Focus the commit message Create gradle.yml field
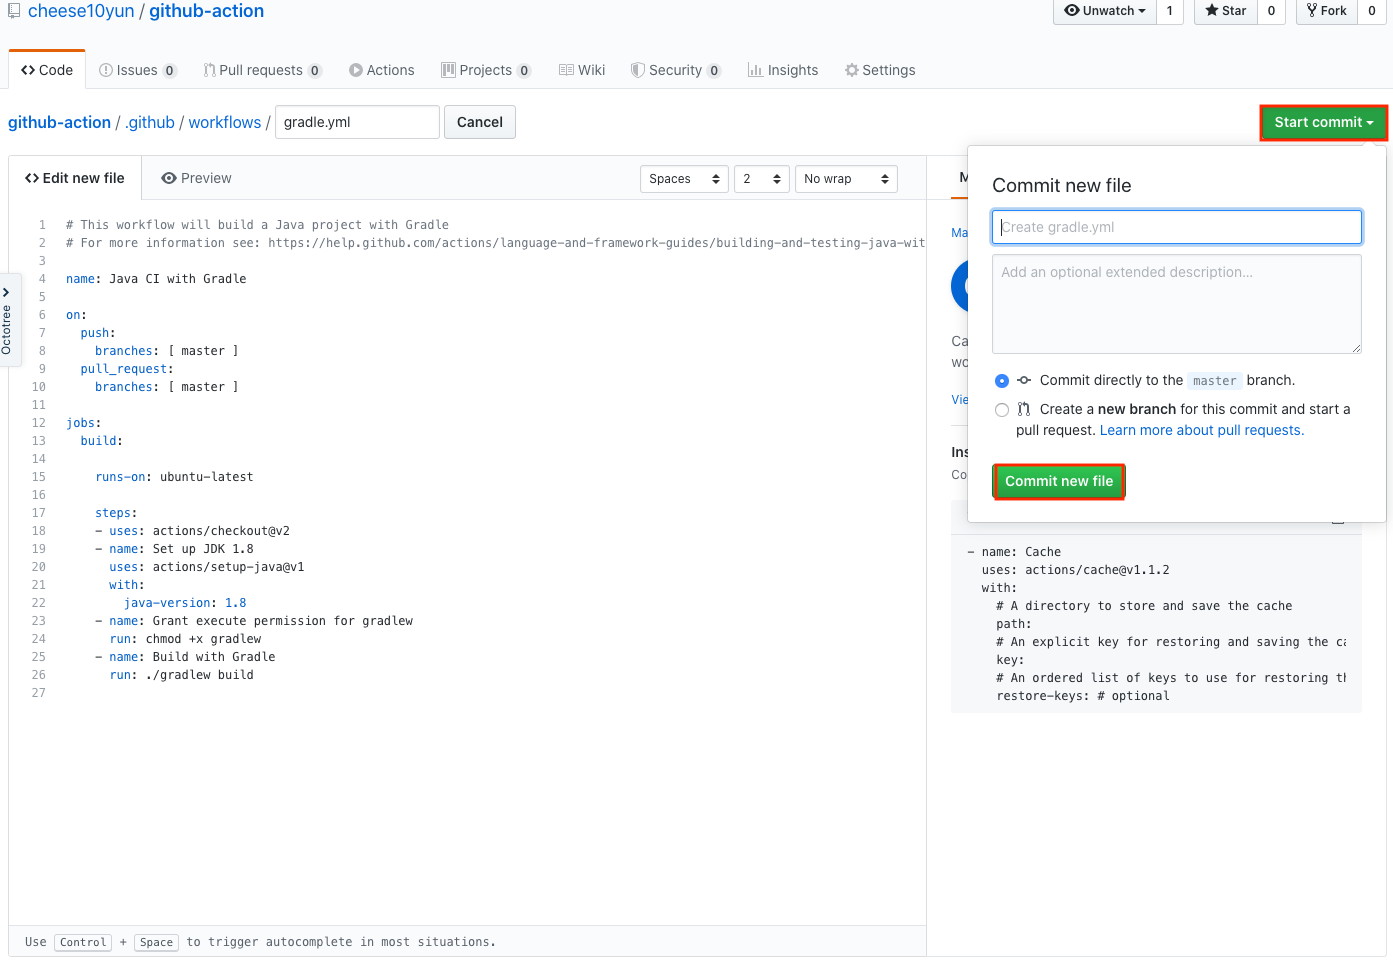Screen dimensions: 1393x969 tap(1177, 227)
